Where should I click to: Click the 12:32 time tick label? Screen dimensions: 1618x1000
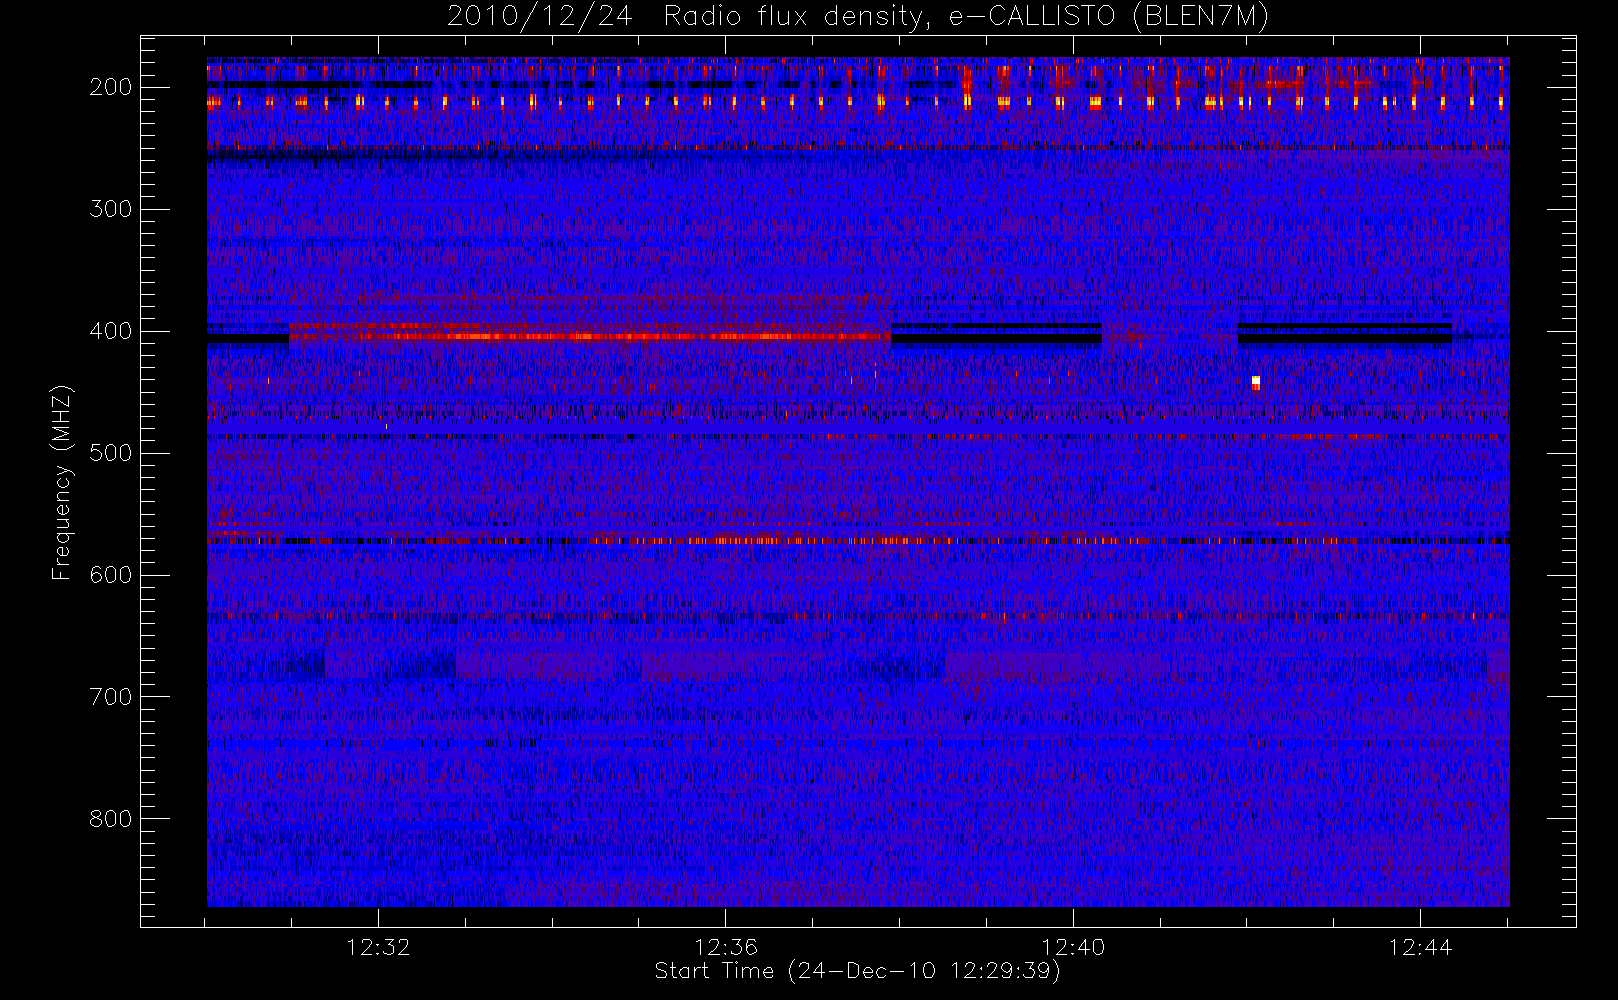[378, 947]
